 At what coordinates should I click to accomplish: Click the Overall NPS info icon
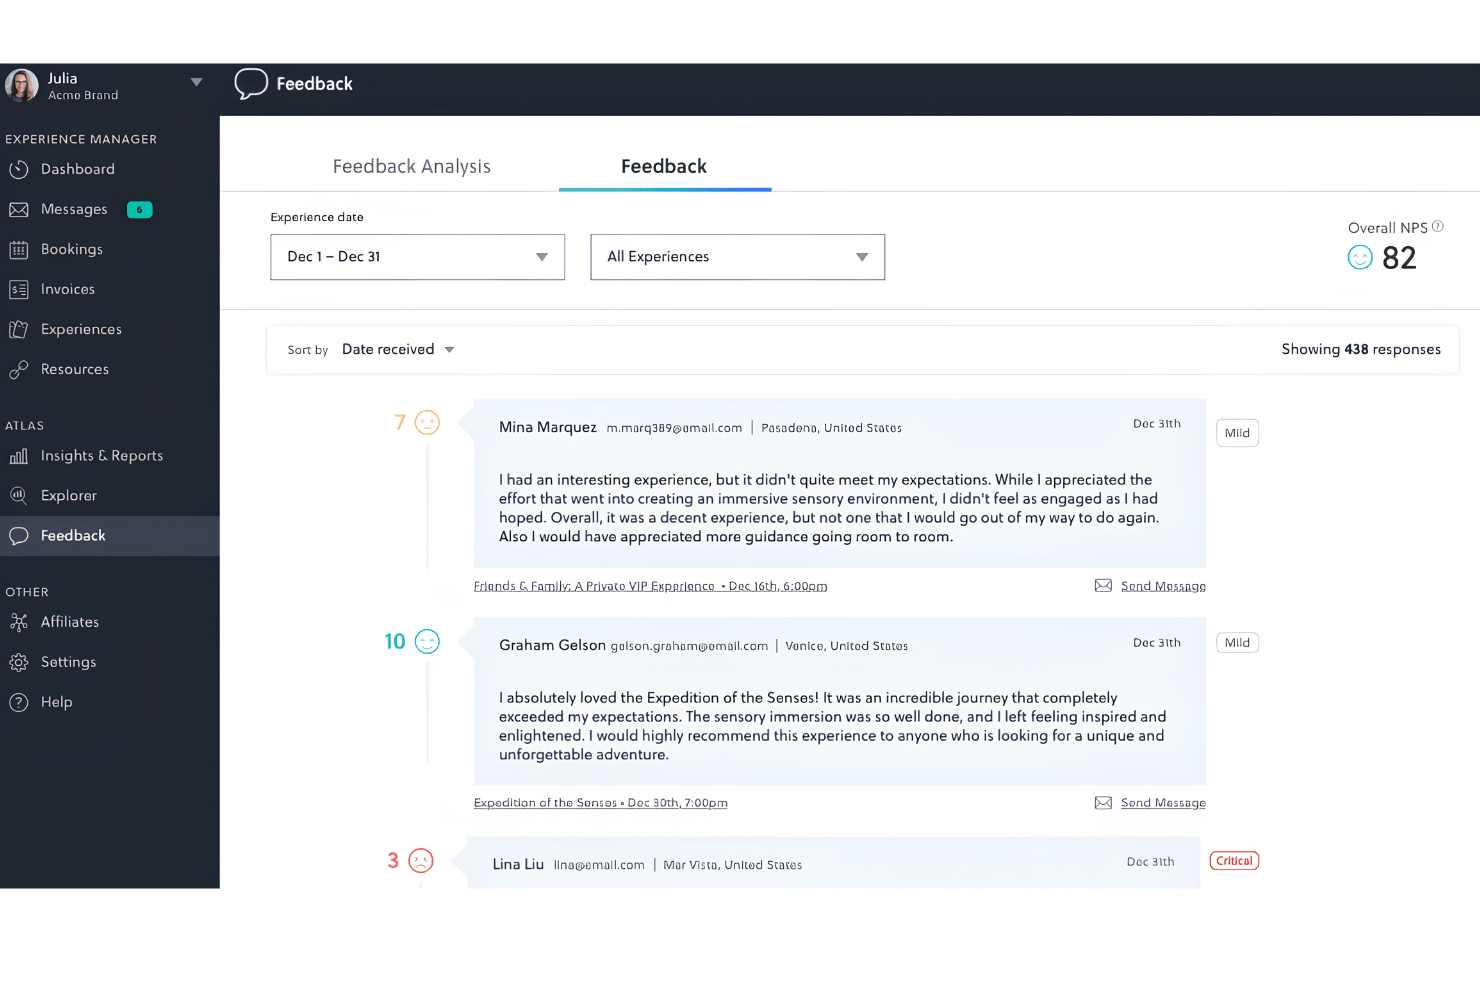click(x=1438, y=226)
